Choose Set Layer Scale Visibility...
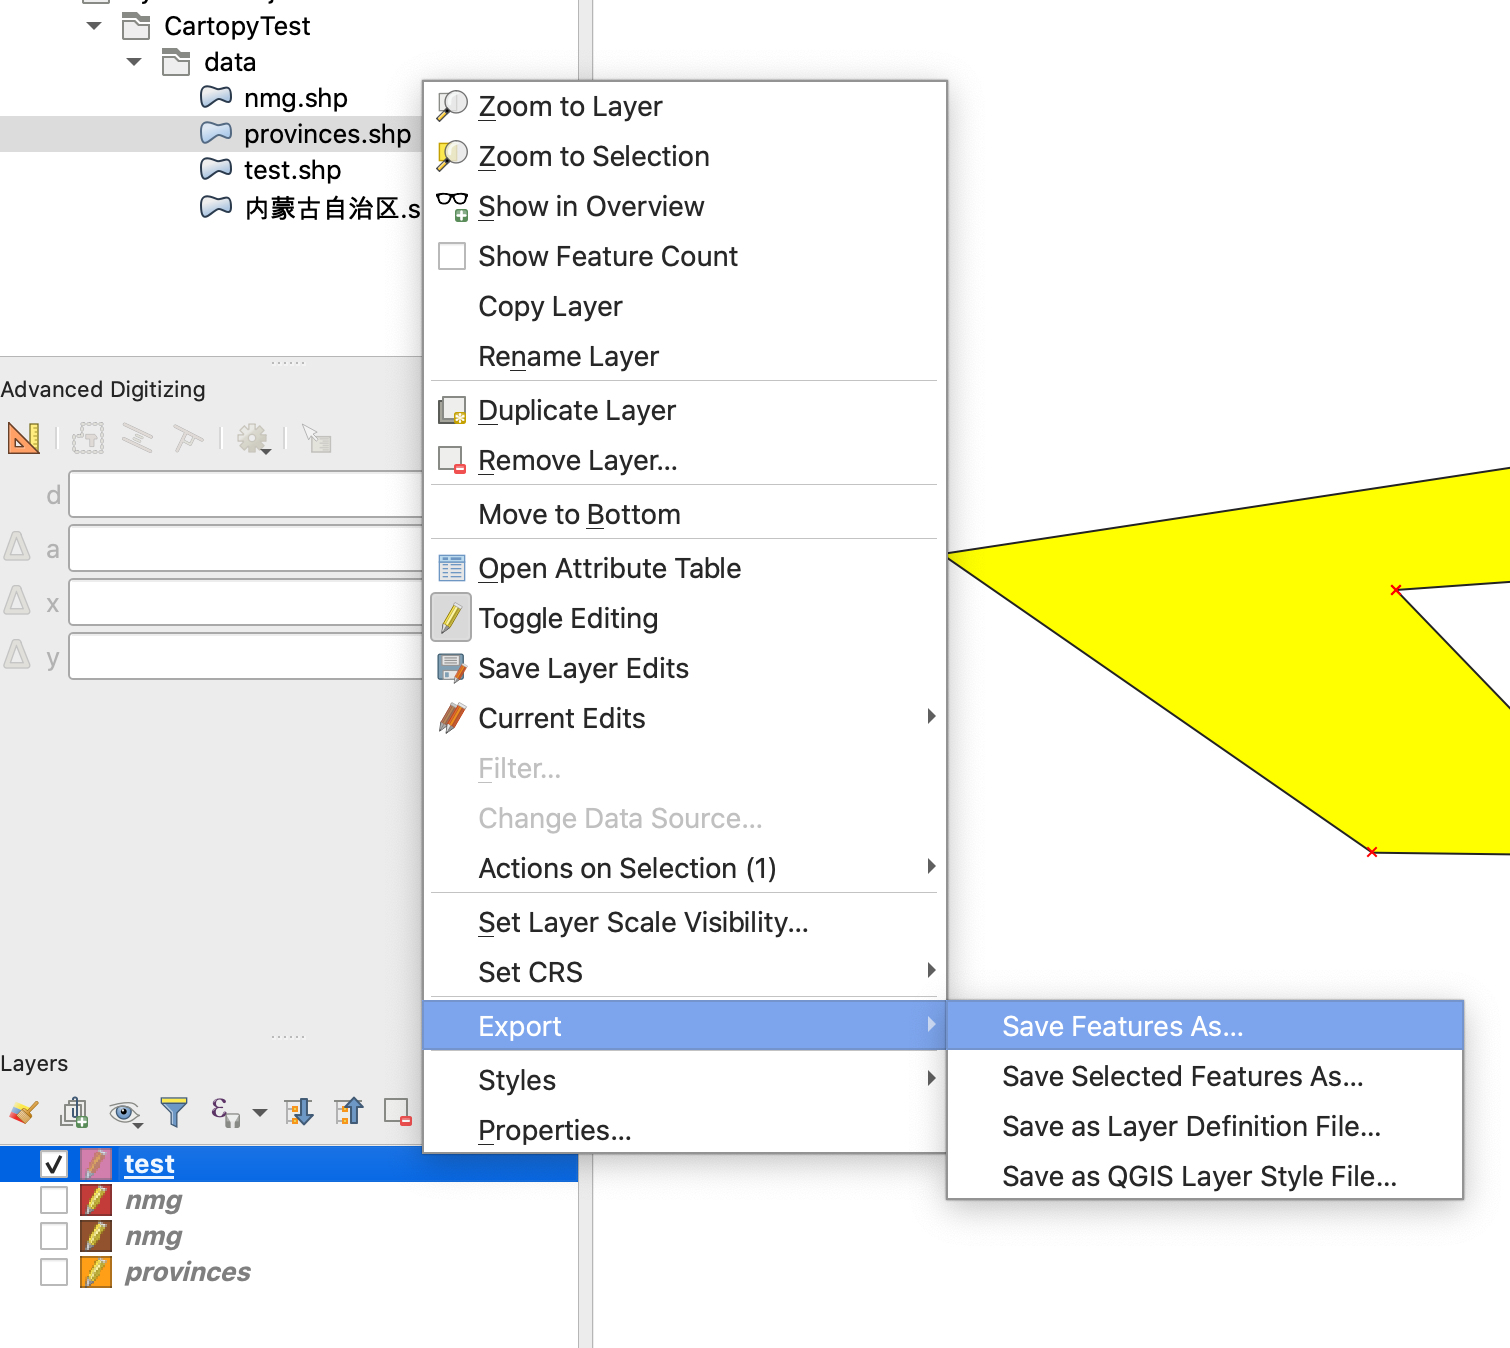The image size is (1510, 1348). coord(684,922)
